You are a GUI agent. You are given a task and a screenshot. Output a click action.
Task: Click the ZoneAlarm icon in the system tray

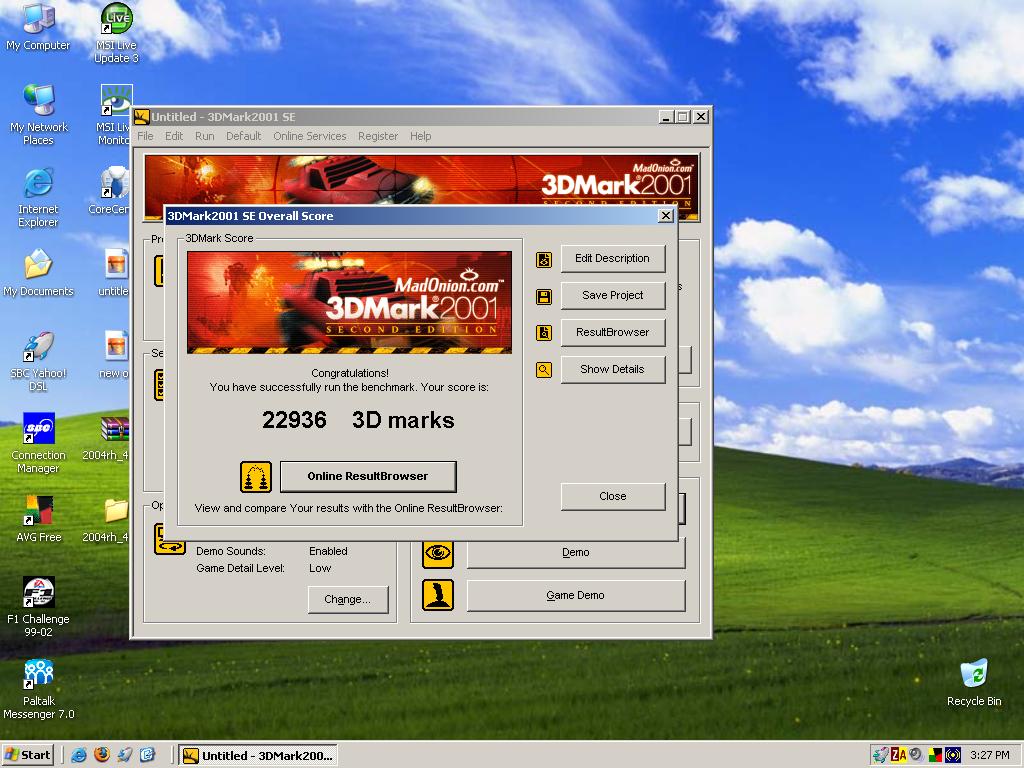tap(898, 755)
